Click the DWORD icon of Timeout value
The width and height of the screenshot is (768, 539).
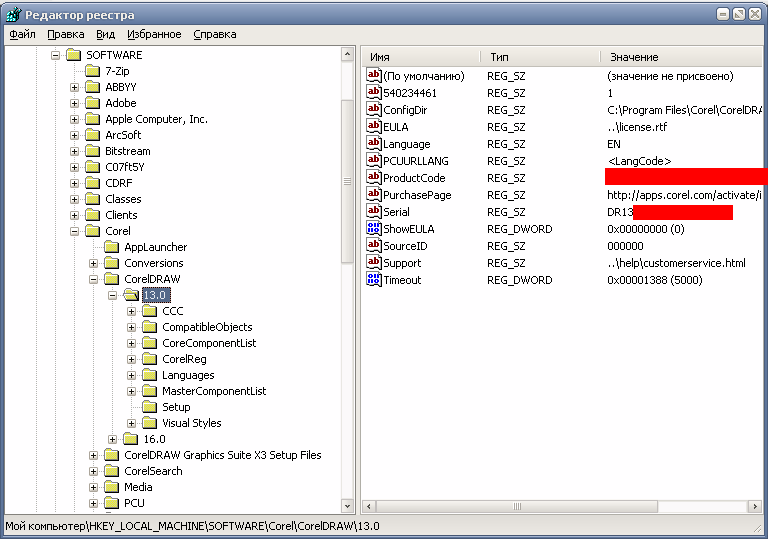374,279
